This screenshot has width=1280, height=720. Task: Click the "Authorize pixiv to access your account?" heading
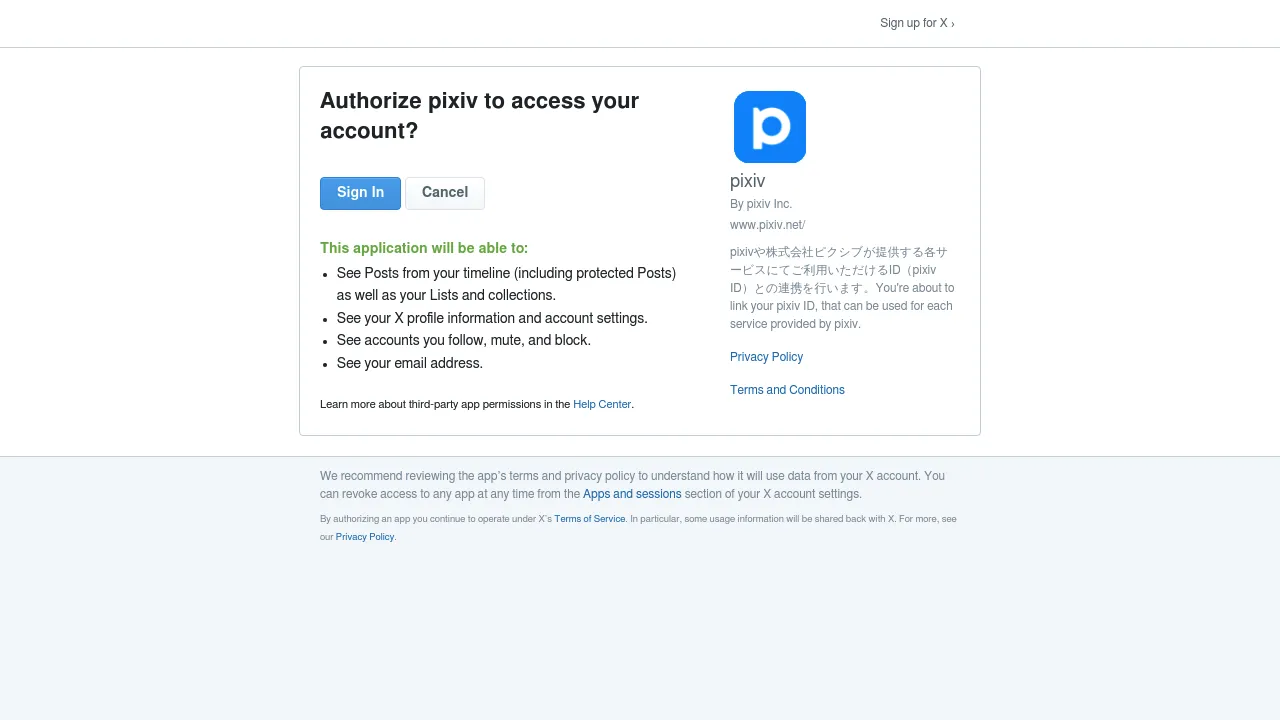pyautogui.click(x=479, y=115)
